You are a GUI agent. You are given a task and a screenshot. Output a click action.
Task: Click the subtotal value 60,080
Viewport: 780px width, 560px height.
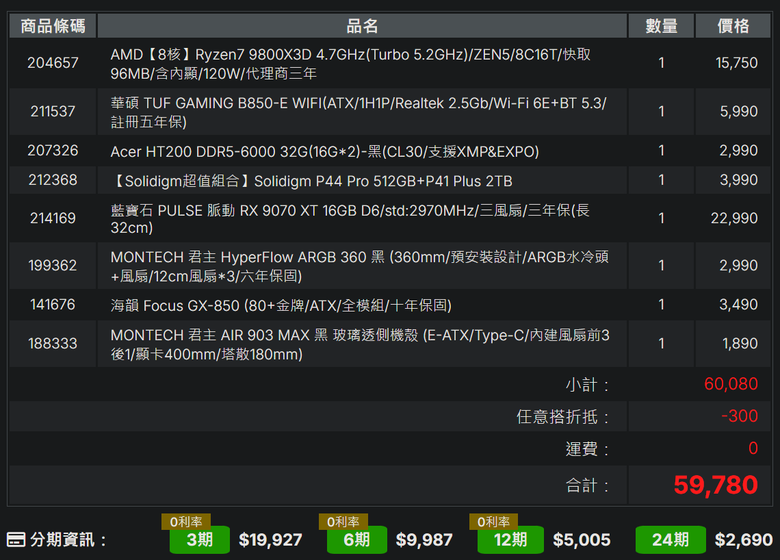[x=731, y=384]
